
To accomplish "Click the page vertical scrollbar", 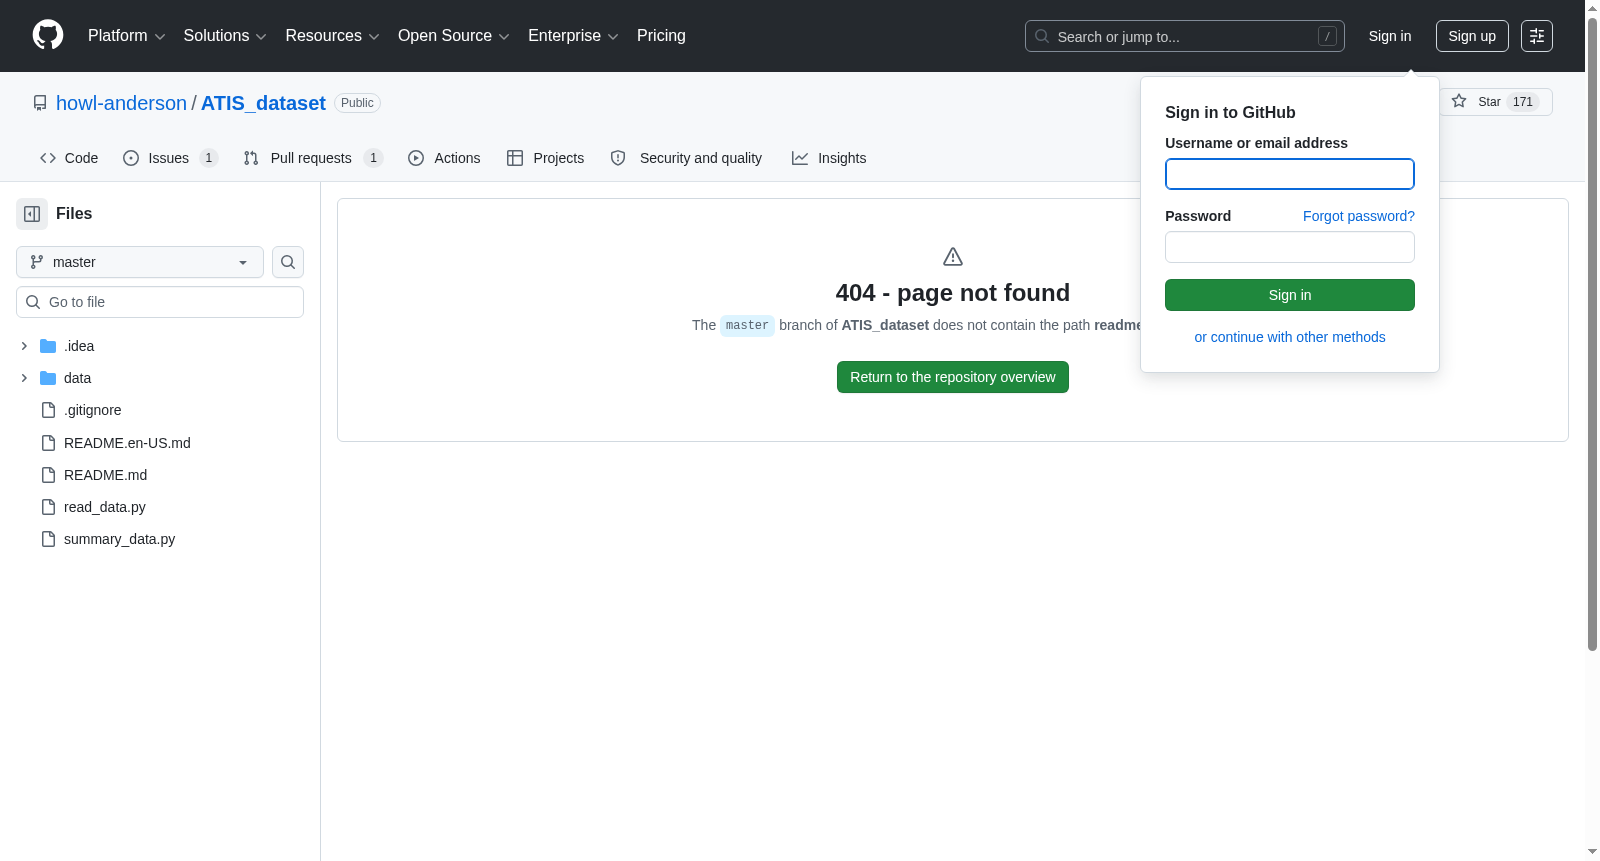I will coord(1592,335).
